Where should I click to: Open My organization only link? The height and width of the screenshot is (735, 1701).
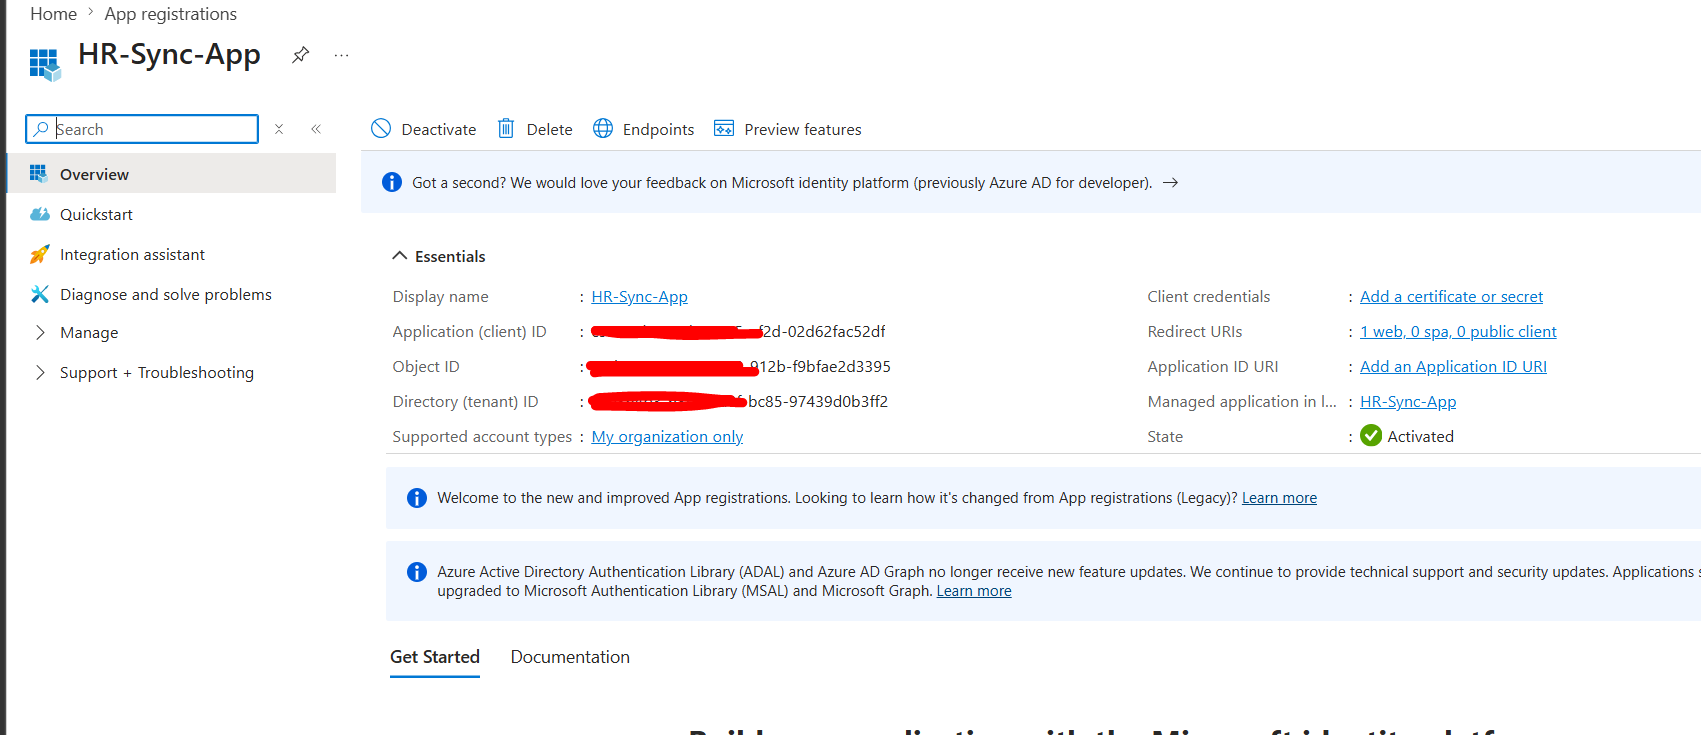click(667, 437)
